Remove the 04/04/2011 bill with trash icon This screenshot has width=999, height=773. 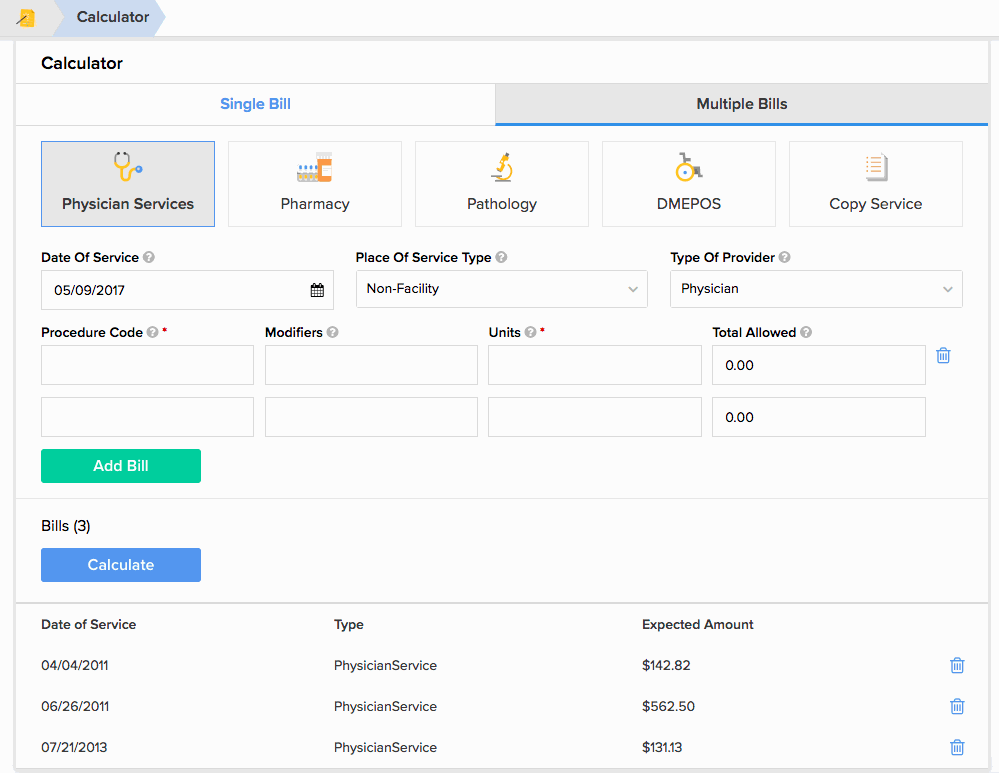tap(957, 665)
